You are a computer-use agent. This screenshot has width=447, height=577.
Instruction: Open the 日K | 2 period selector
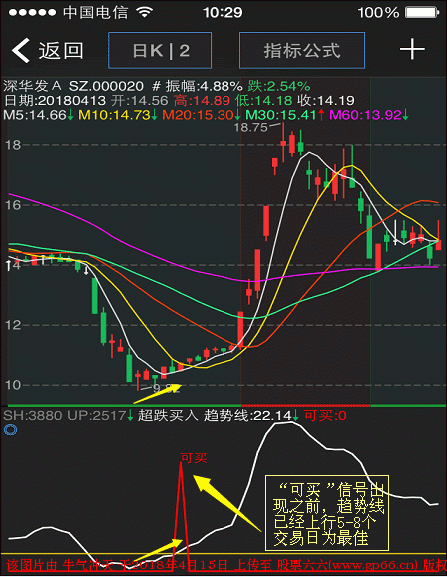(160, 50)
